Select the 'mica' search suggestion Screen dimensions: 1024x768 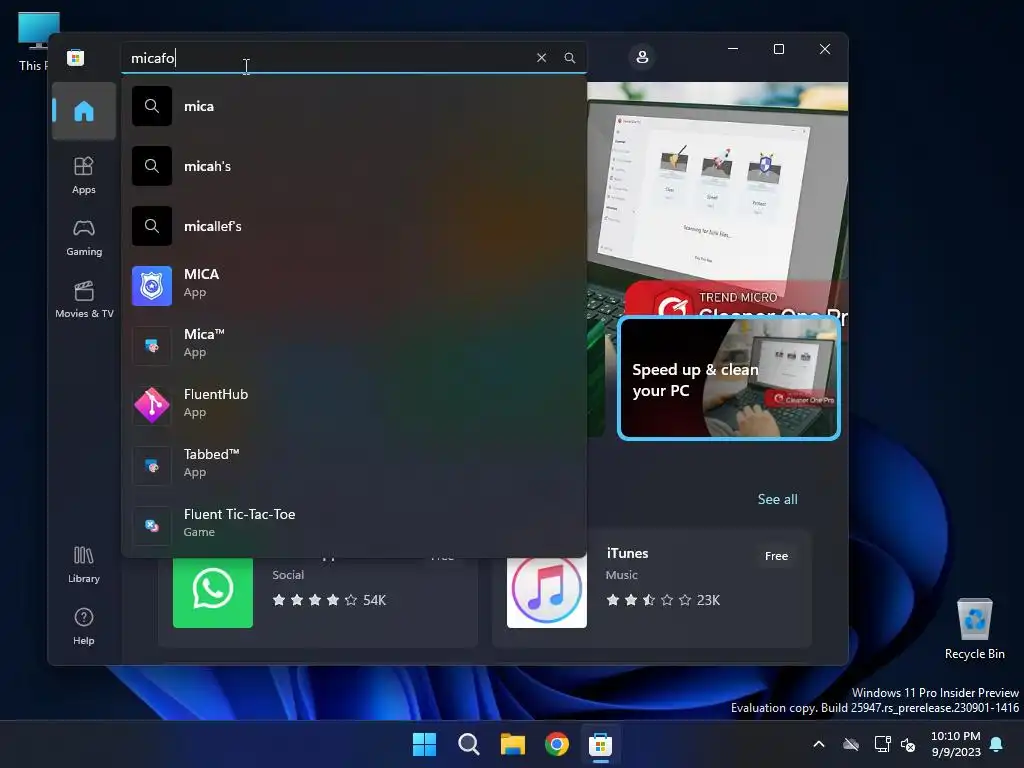354,106
